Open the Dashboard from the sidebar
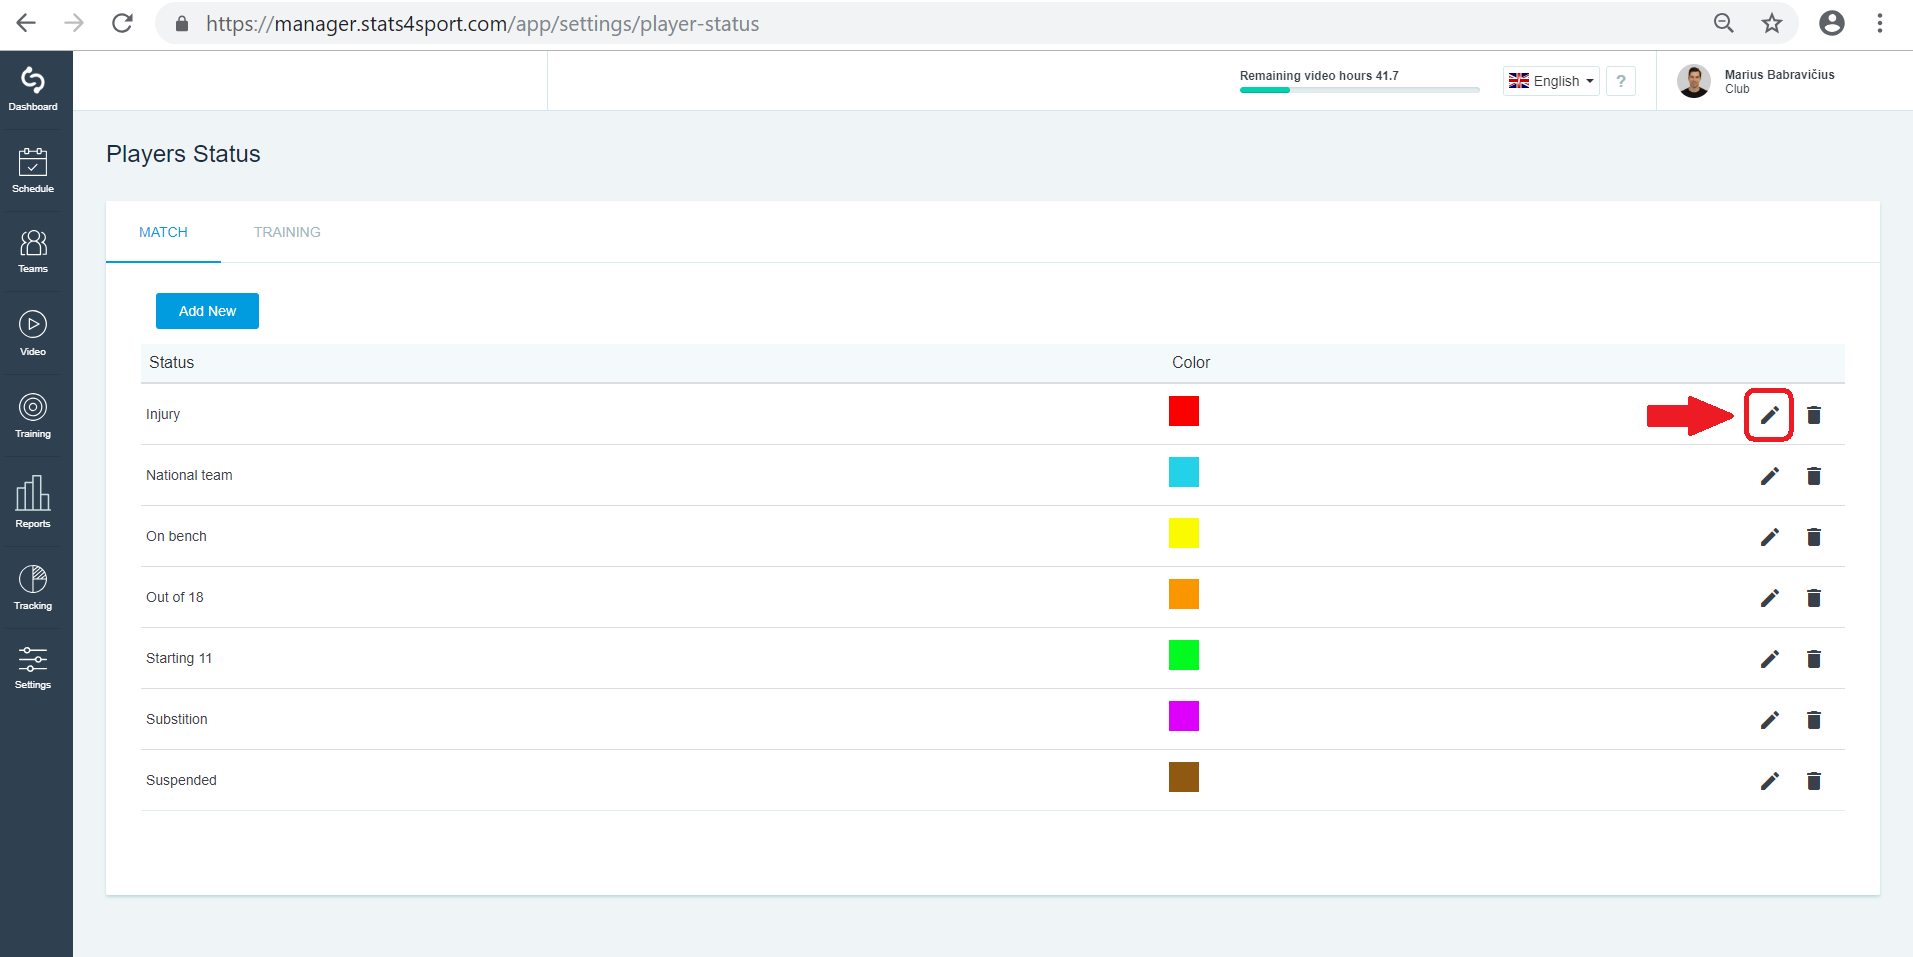Screen dimensions: 1913x957 [33, 89]
